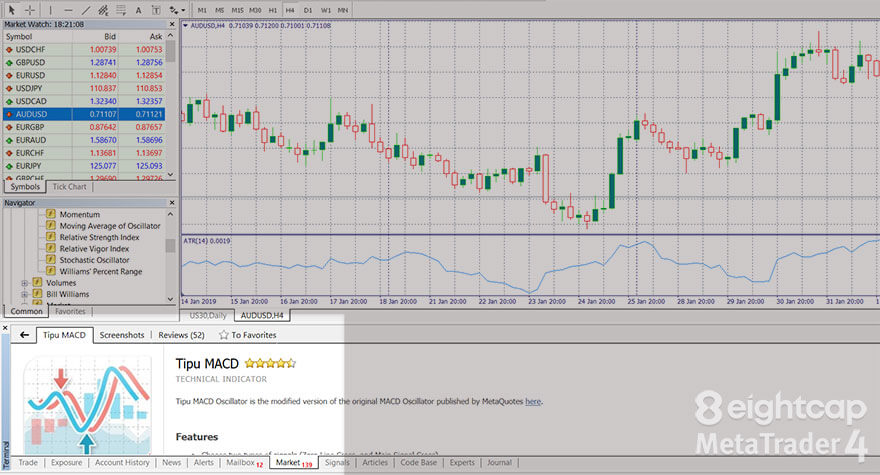This screenshot has width=880, height=475.
Task: Add Tipu MACD To Favorites
Action: tap(248, 335)
